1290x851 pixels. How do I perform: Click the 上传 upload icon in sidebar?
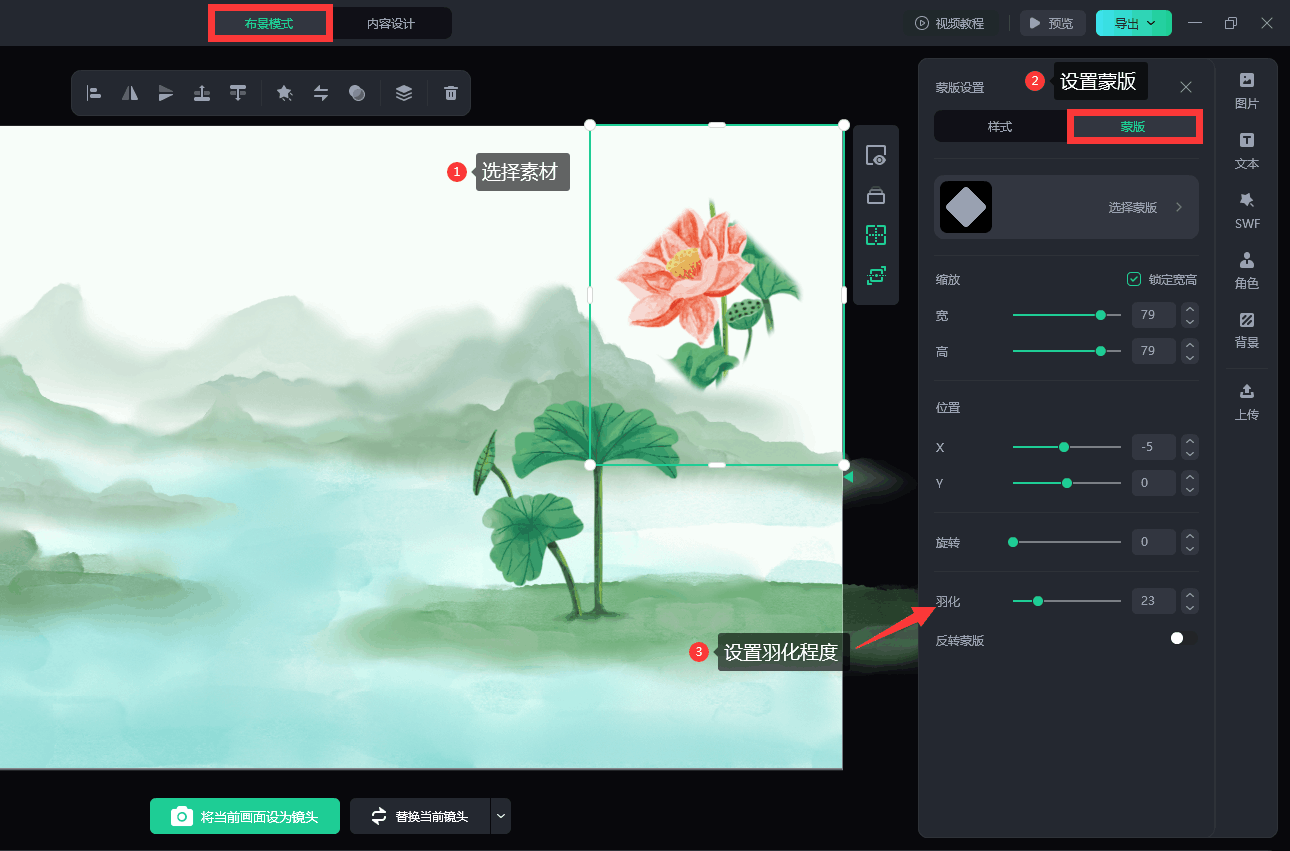1246,400
